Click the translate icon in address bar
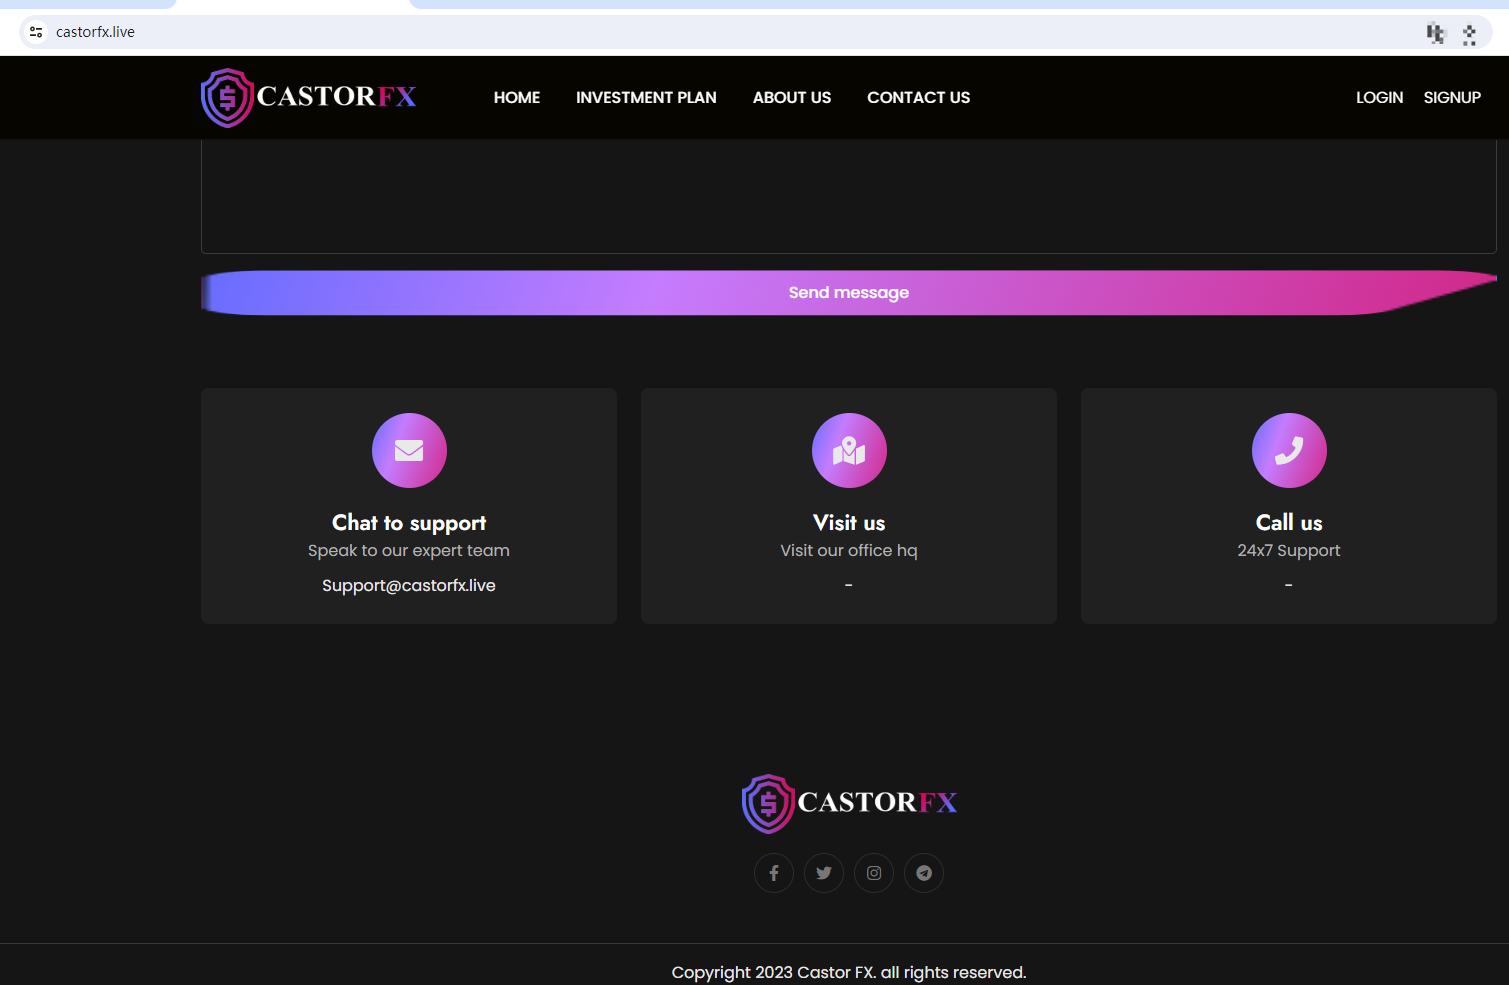The width and height of the screenshot is (1509, 985). tap(1436, 33)
